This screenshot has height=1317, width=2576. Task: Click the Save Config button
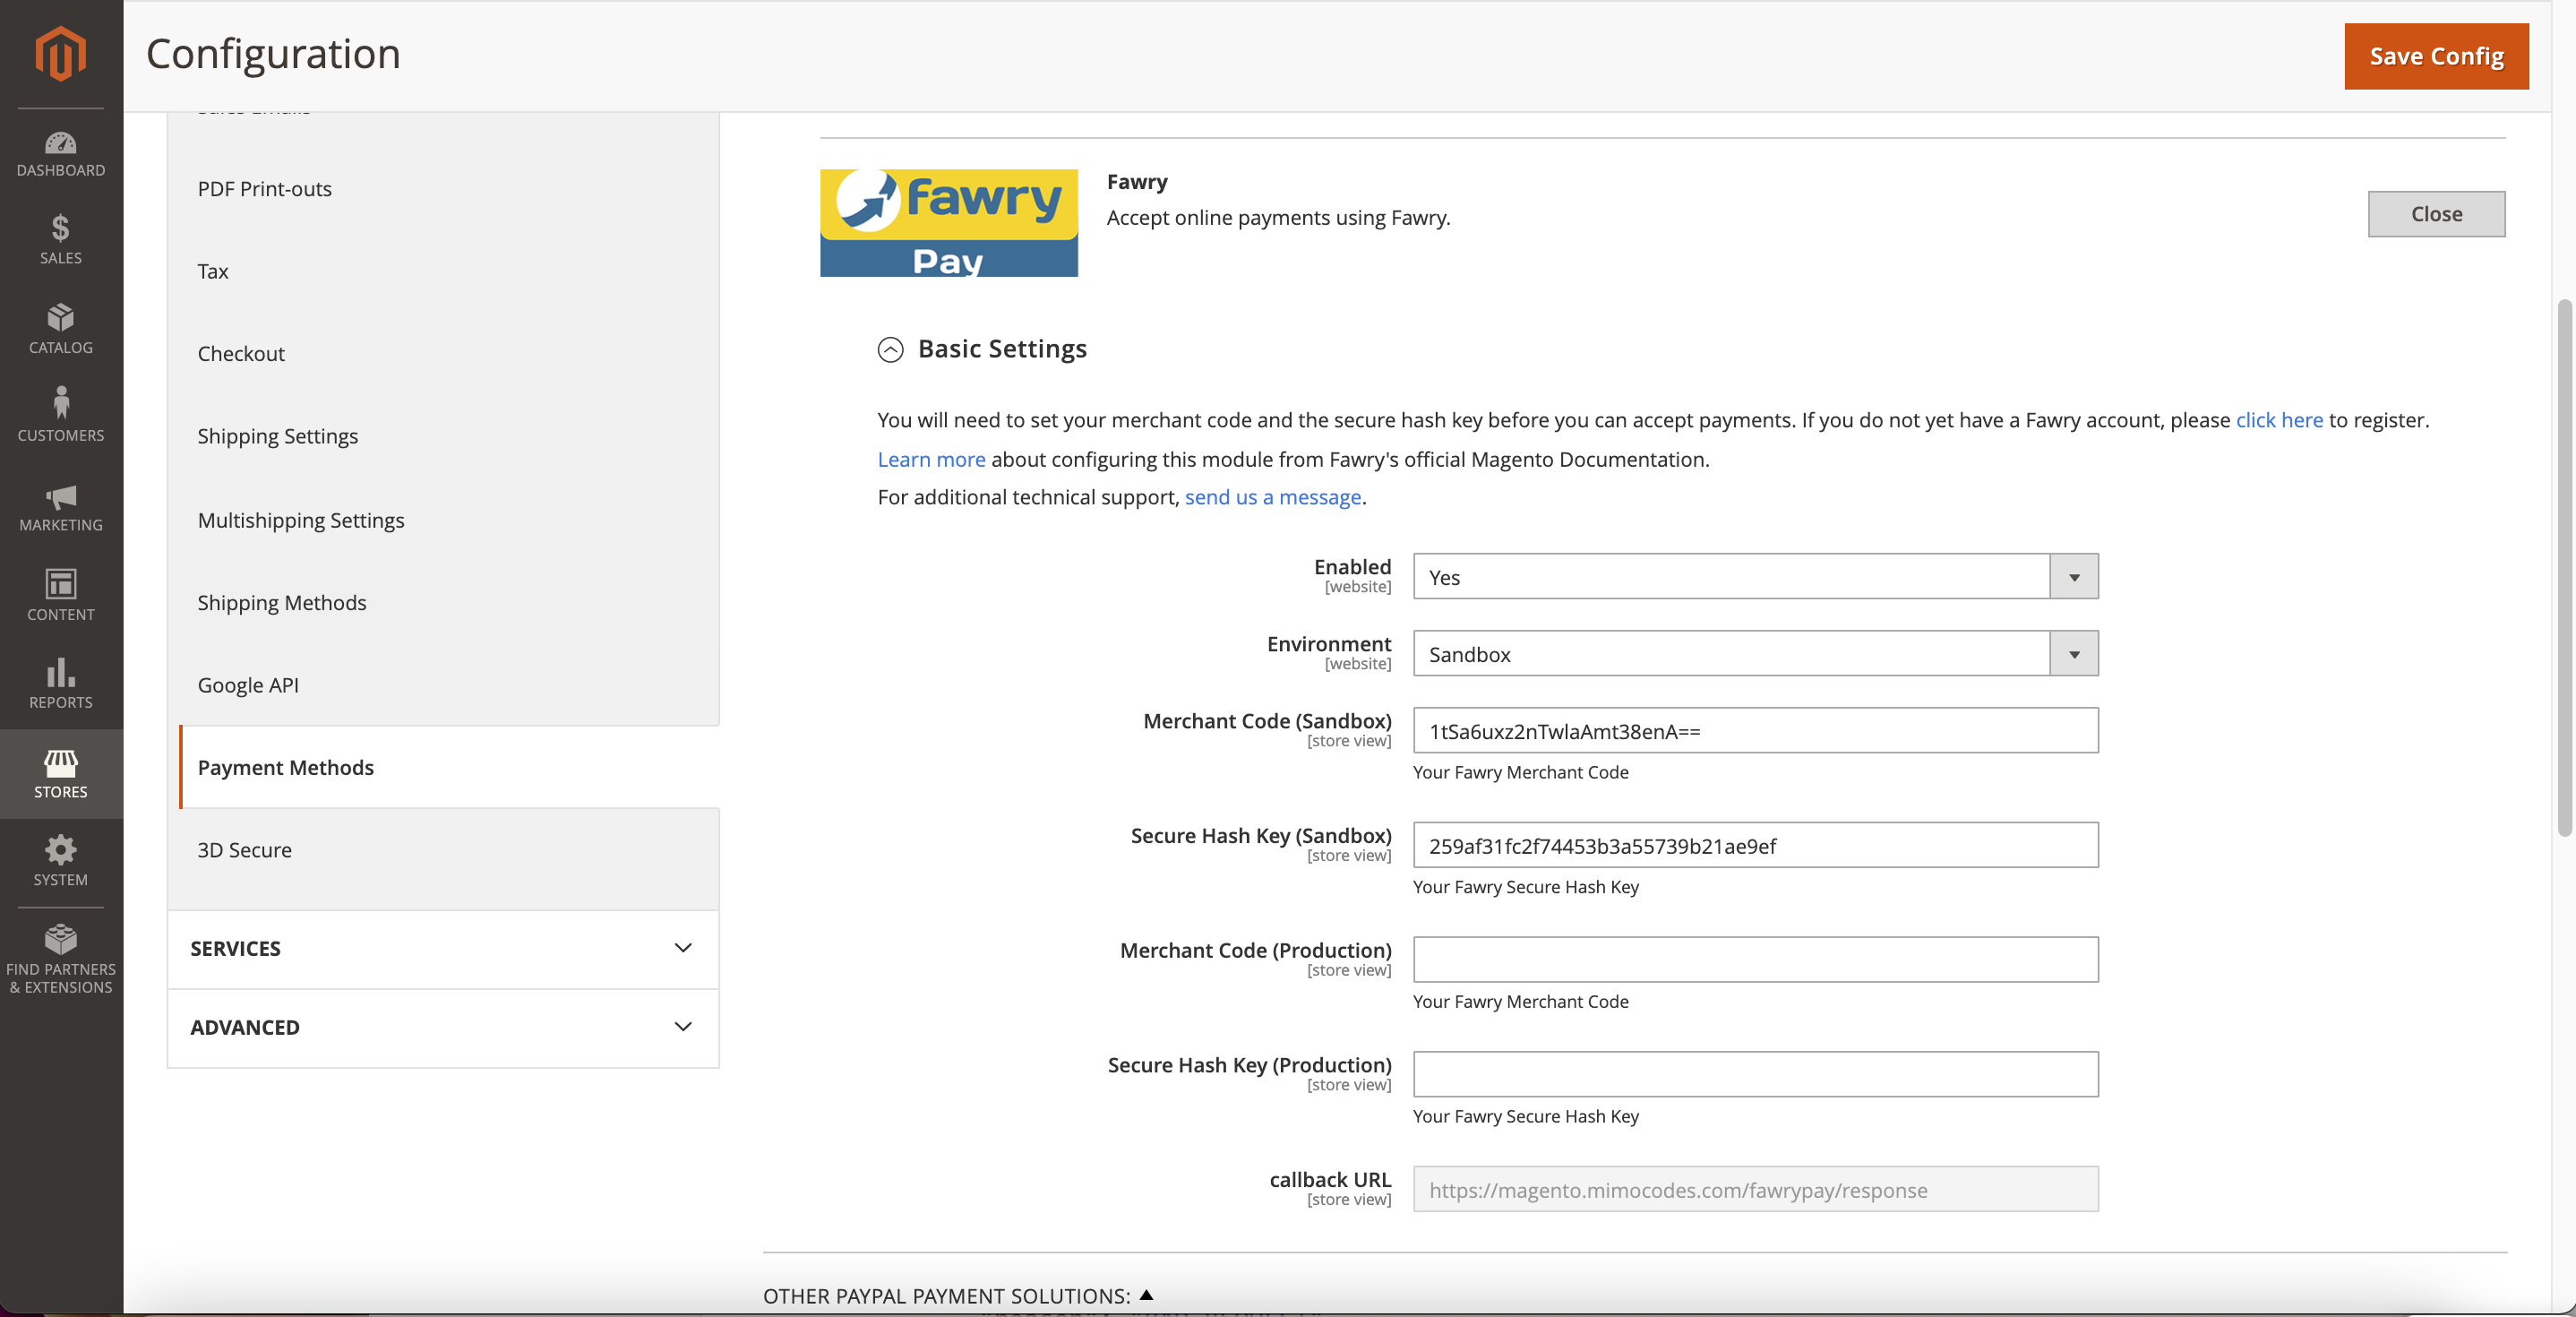2436,56
